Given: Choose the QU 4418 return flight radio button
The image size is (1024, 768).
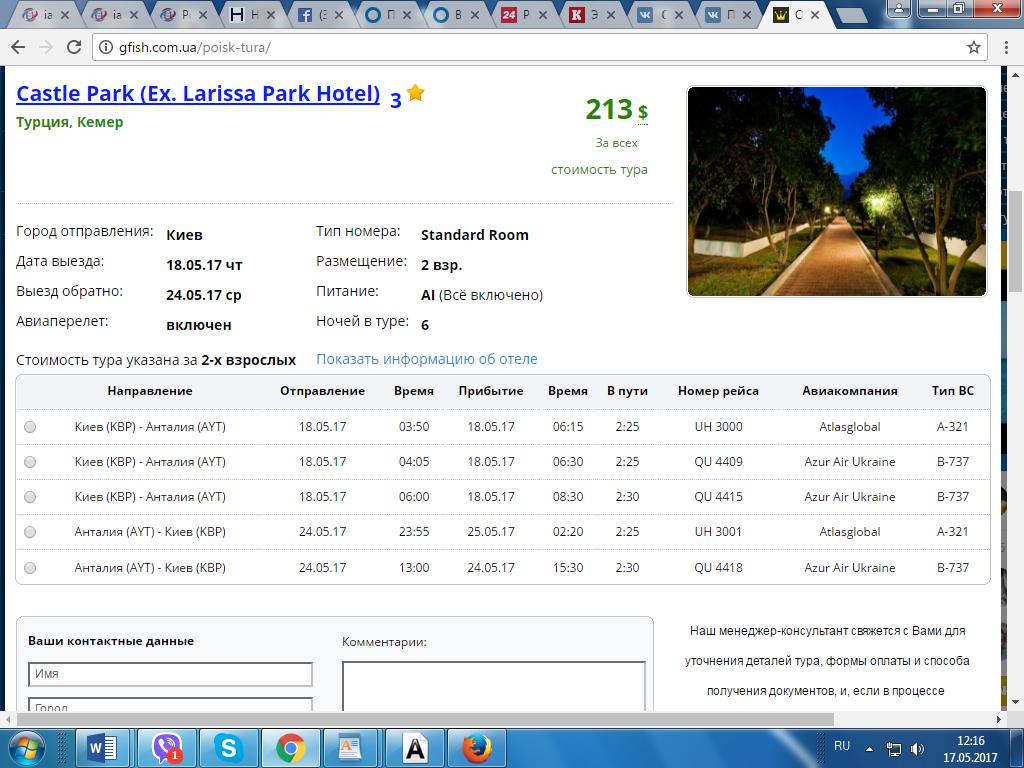Looking at the screenshot, I should point(30,568).
